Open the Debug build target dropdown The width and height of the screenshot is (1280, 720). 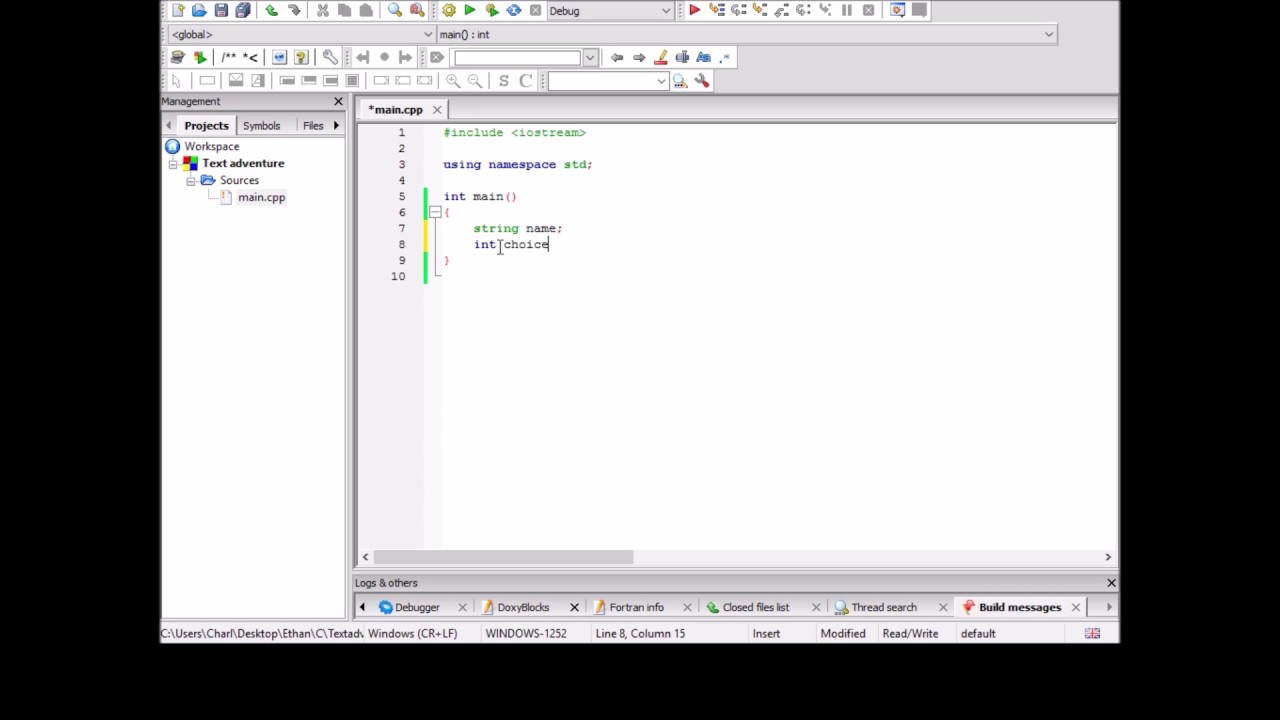pyautogui.click(x=609, y=11)
